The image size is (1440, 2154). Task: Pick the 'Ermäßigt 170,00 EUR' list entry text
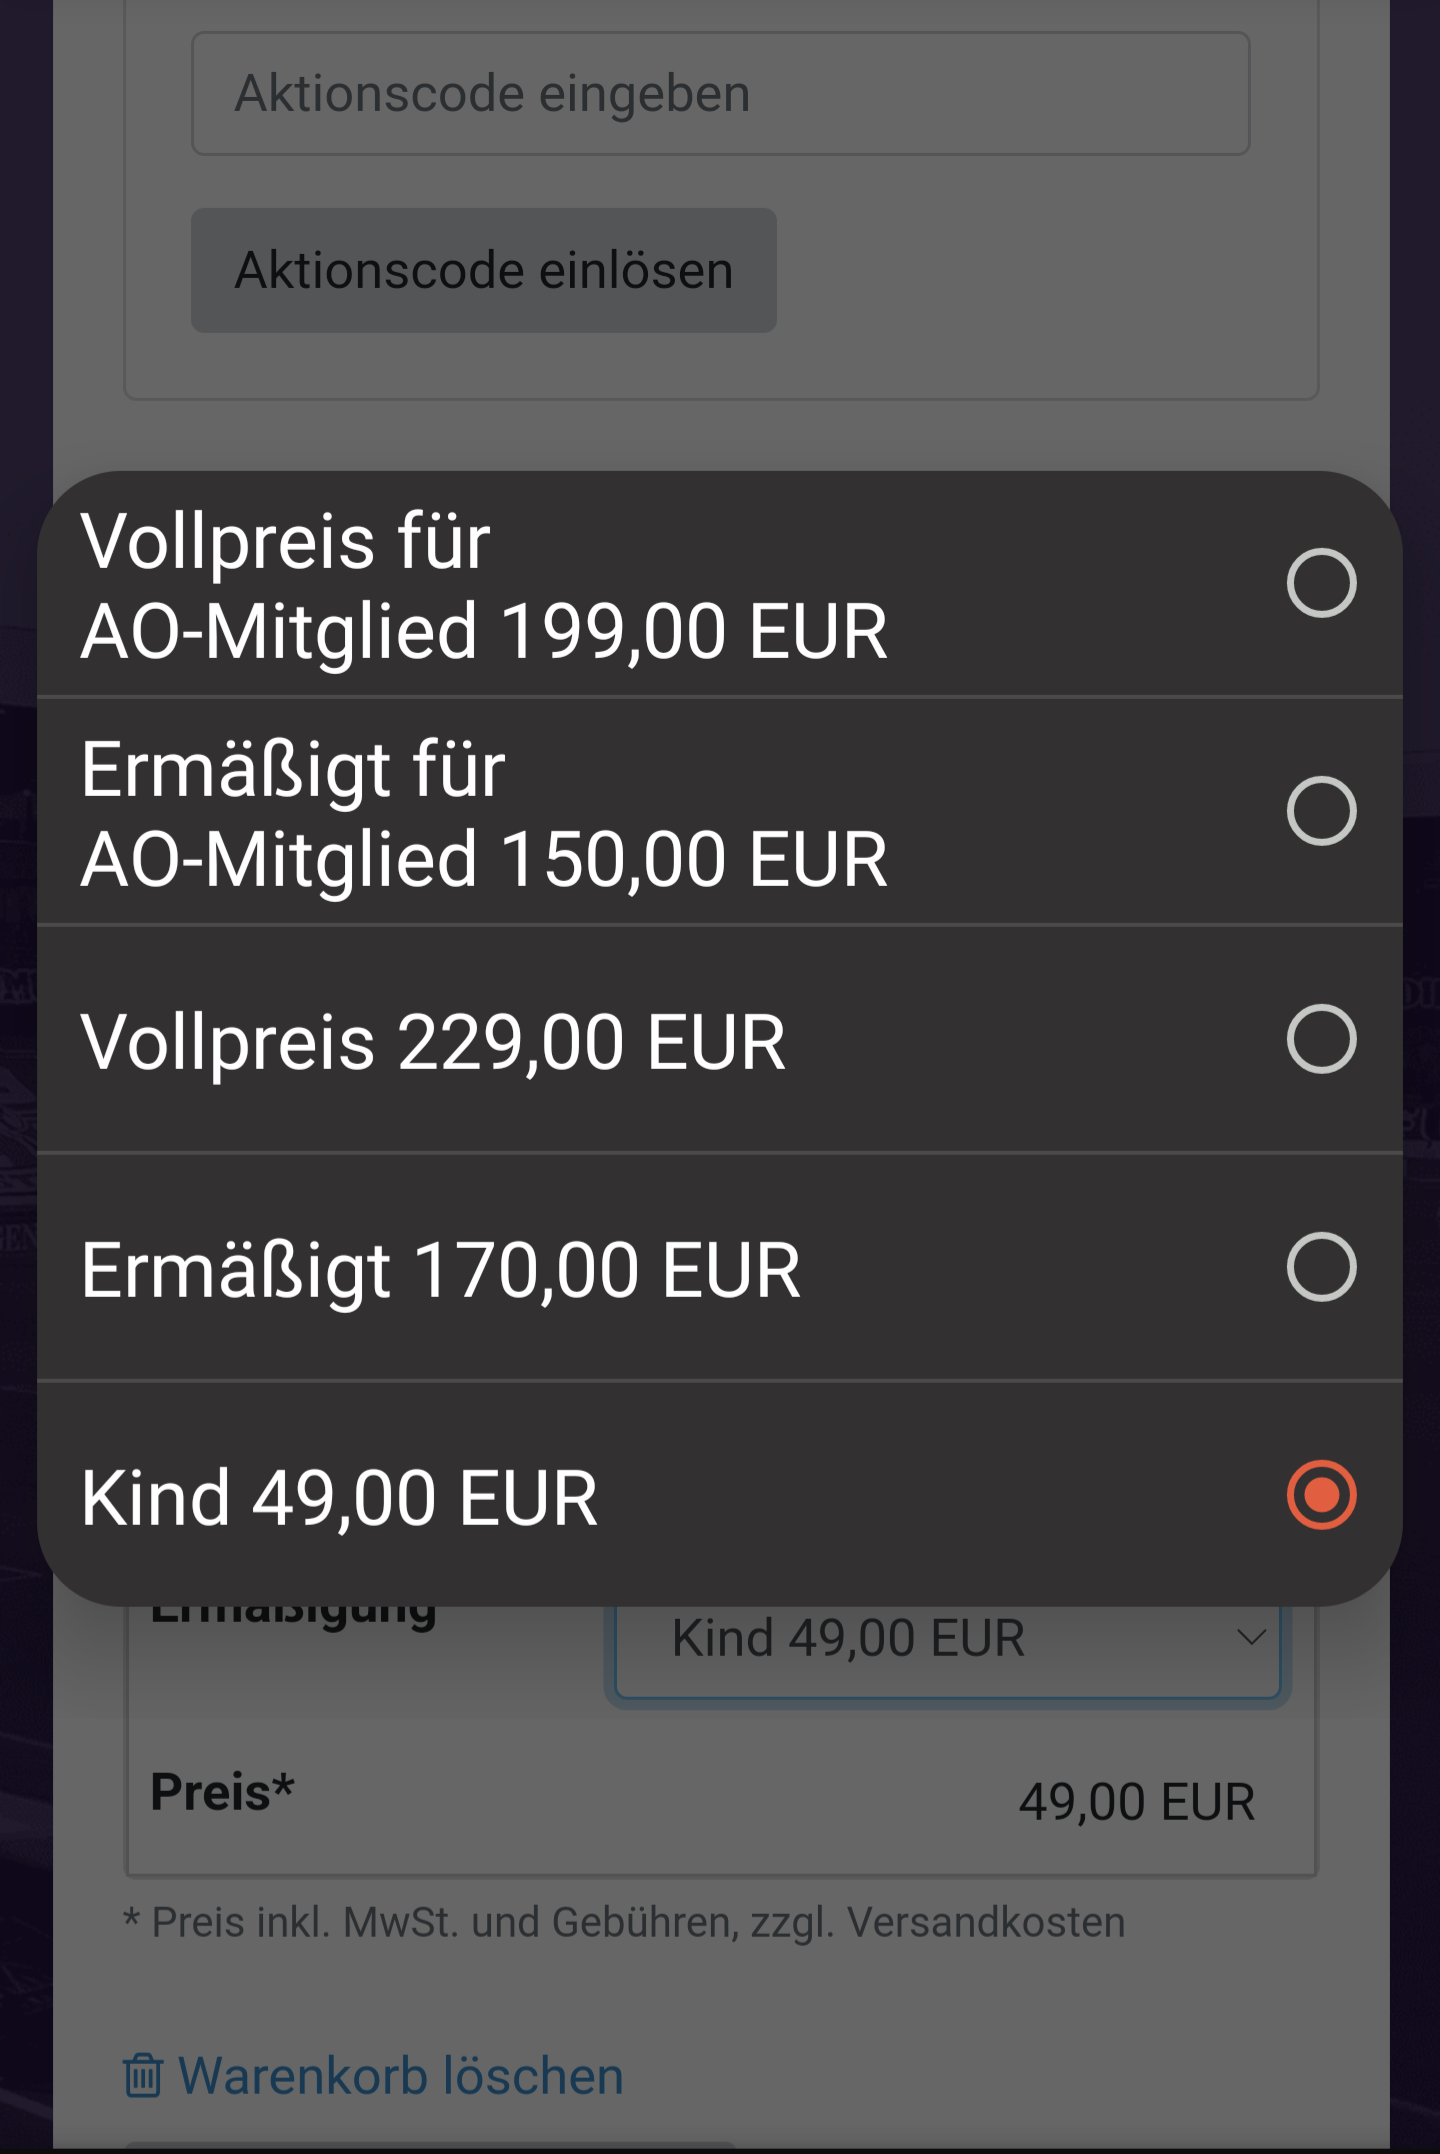pyautogui.click(x=440, y=1270)
